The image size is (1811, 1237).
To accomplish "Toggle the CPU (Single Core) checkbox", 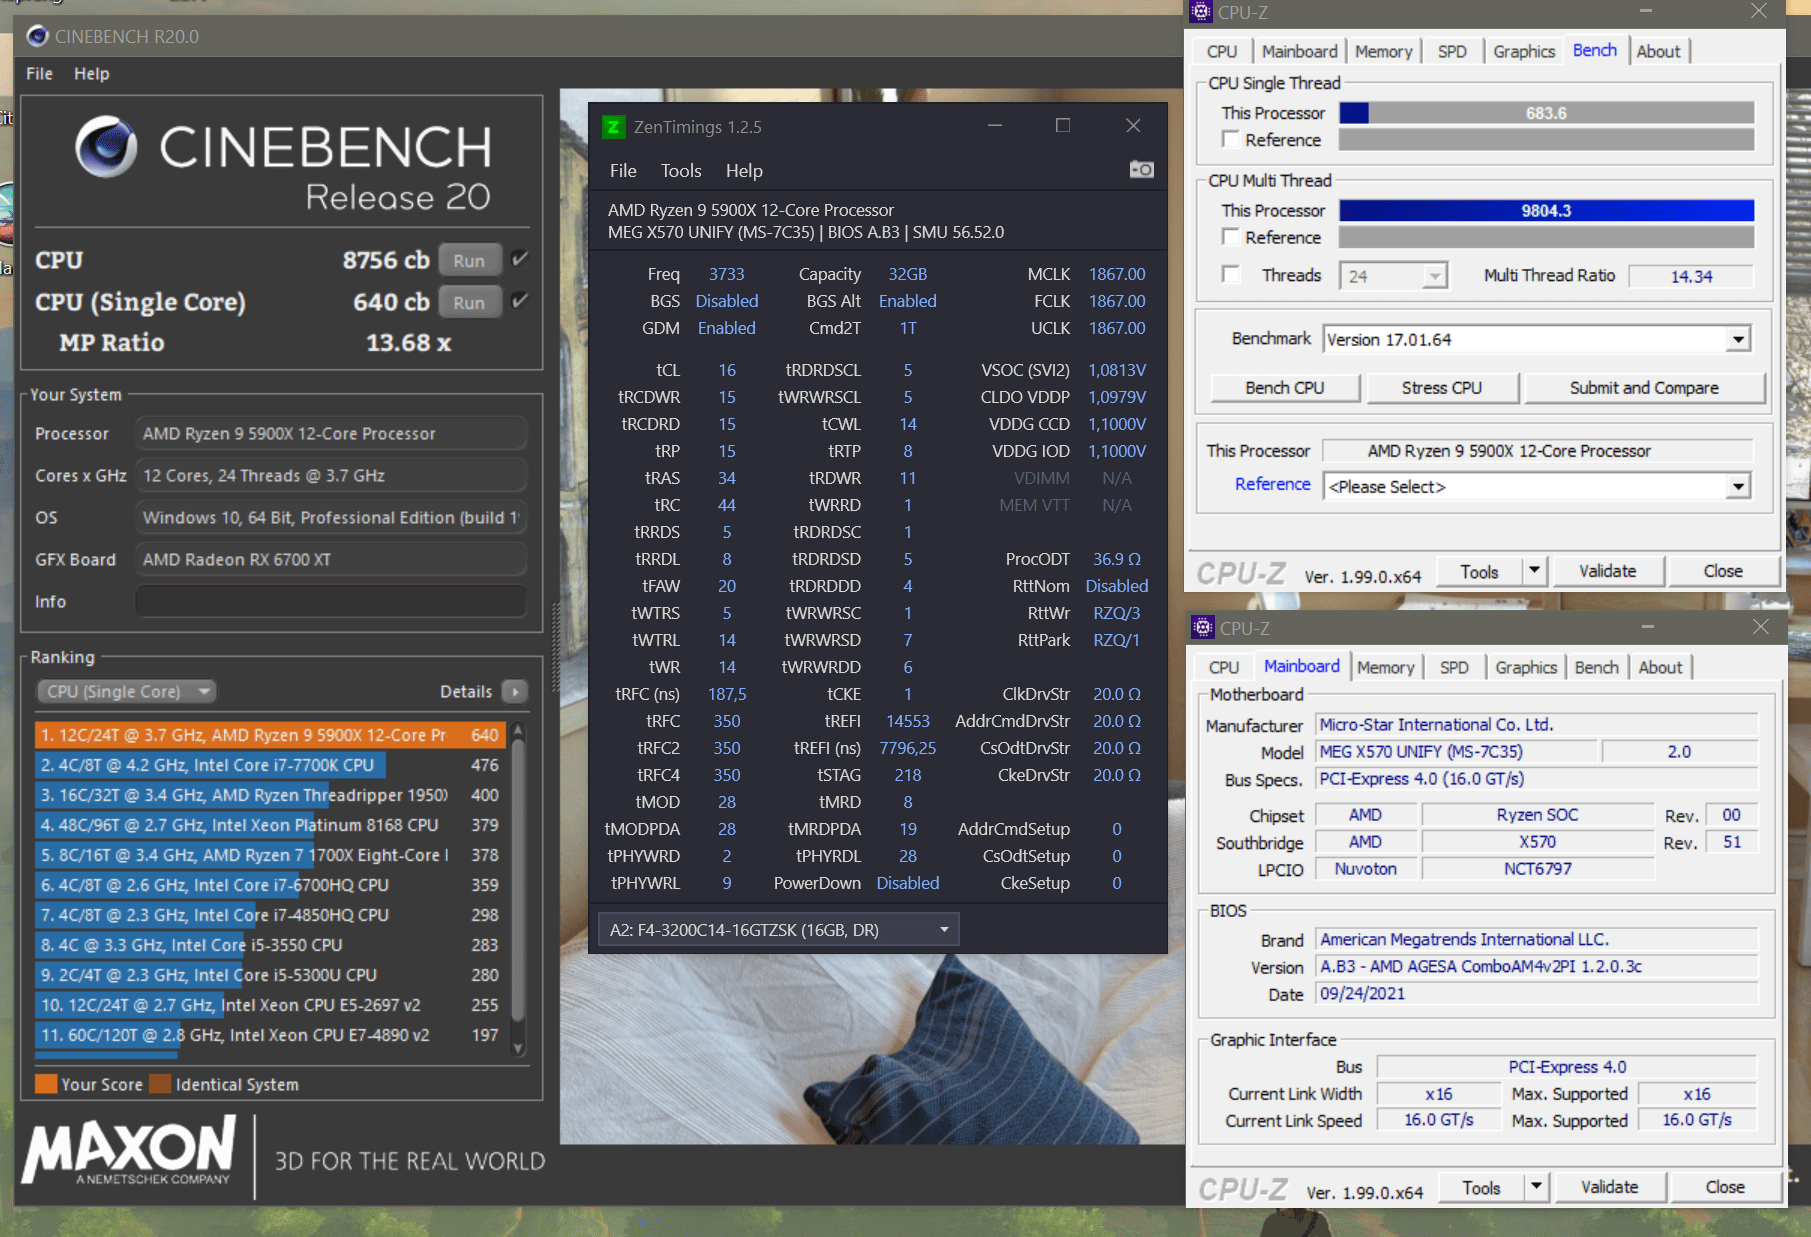I will click(x=519, y=301).
